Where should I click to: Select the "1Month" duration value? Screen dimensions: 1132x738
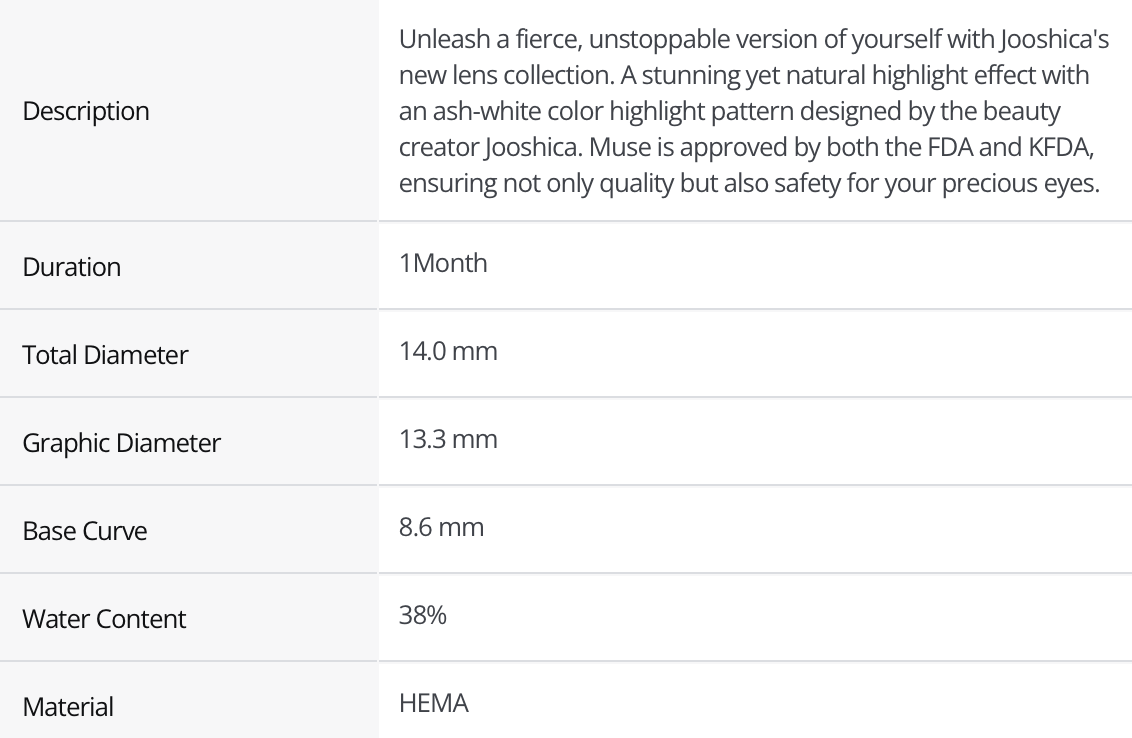(x=443, y=264)
